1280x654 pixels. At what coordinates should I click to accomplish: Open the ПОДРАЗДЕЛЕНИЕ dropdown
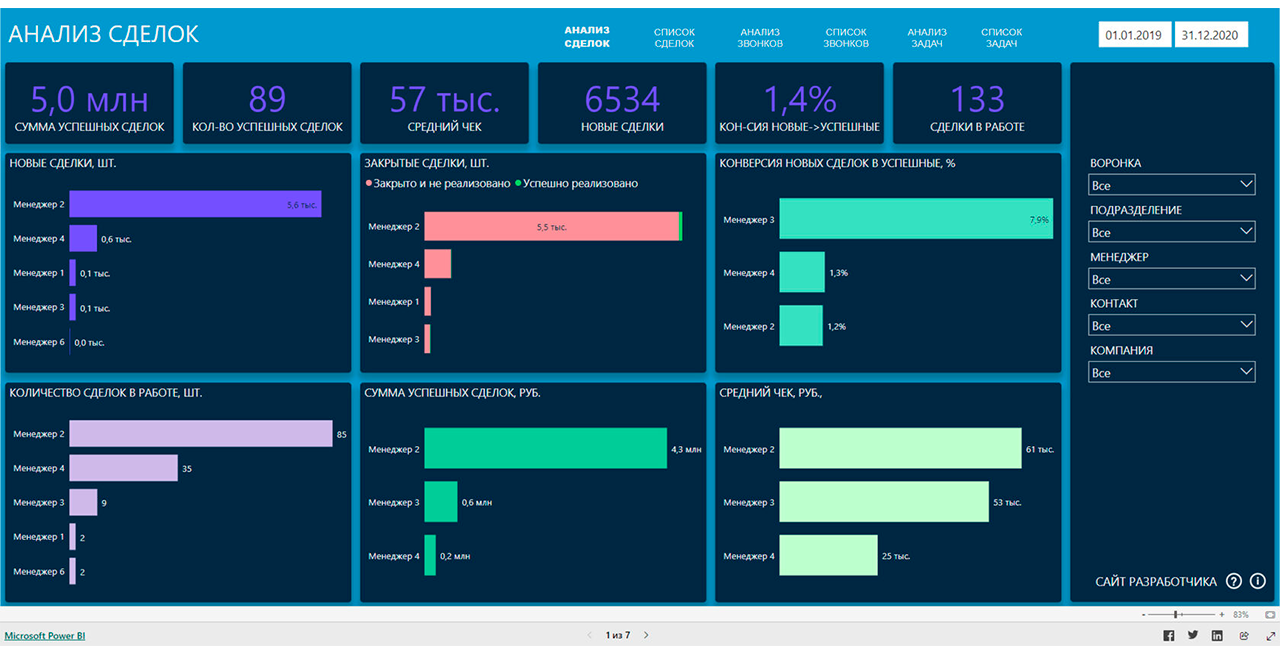pyautogui.click(x=1172, y=232)
